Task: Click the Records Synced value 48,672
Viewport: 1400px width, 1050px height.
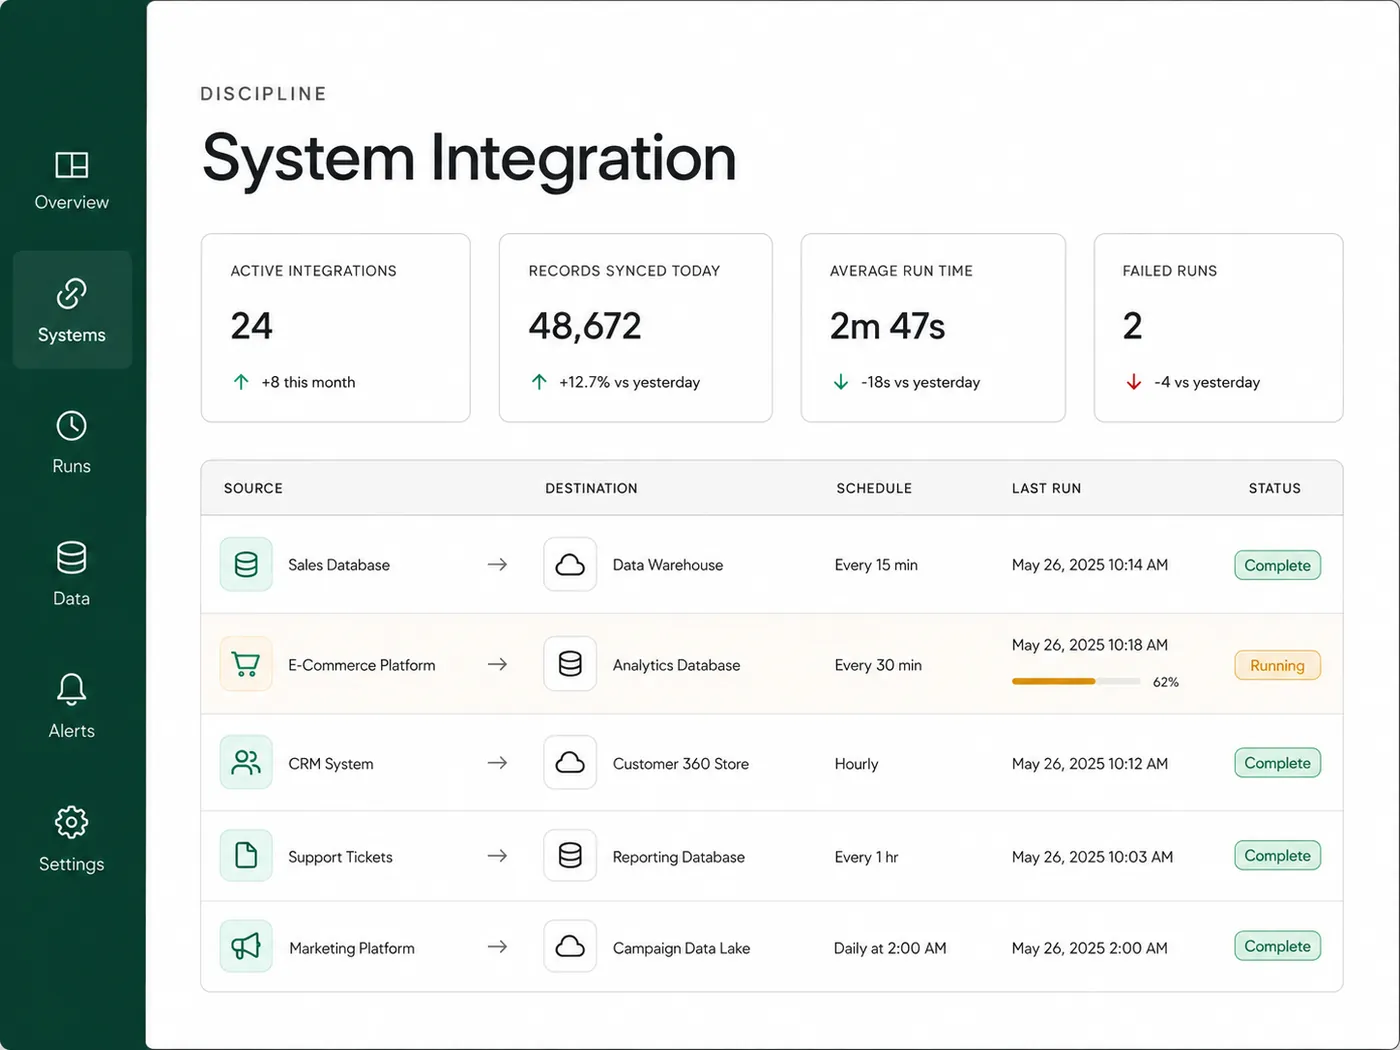Action: [x=585, y=326]
